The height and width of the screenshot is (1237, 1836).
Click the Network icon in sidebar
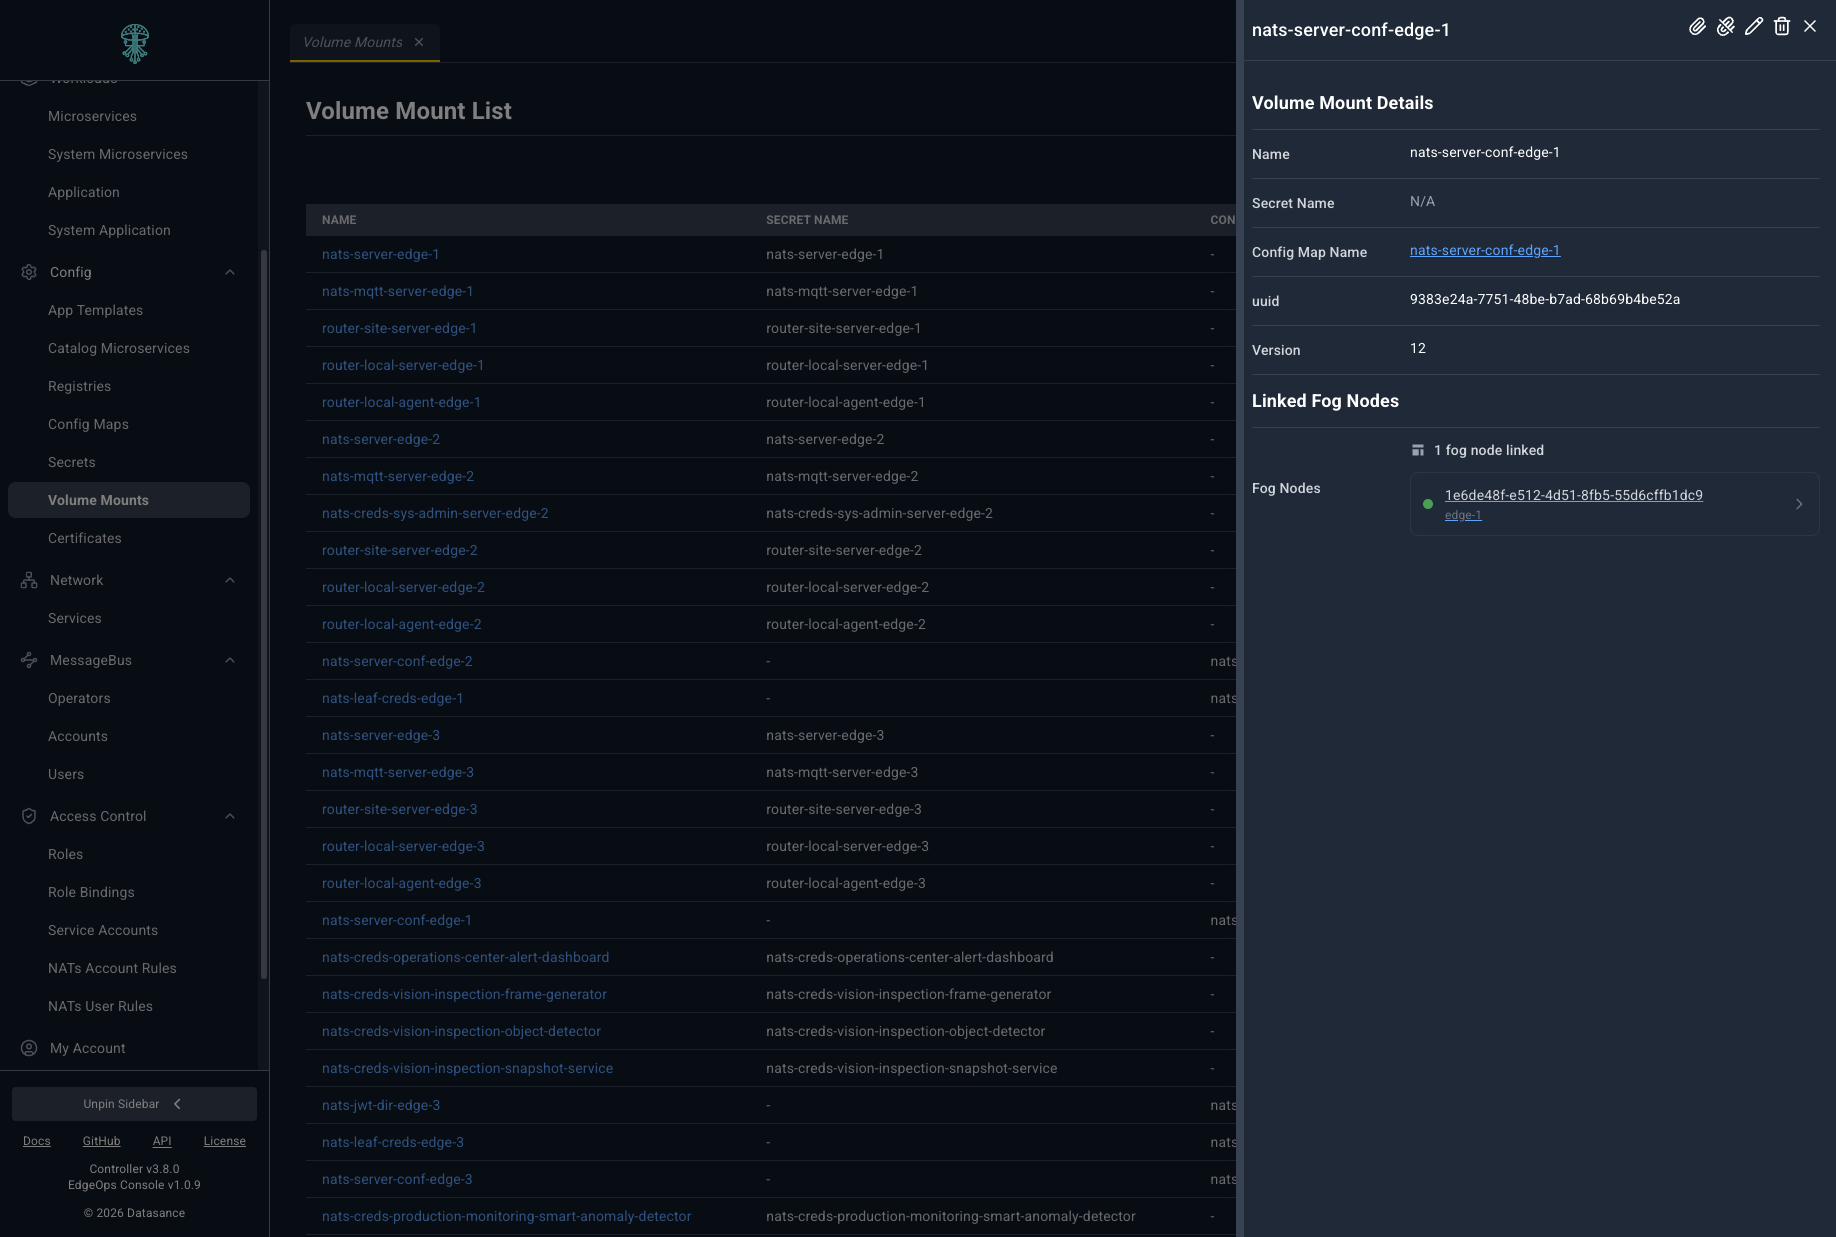pyautogui.click(x=29, y=580)
